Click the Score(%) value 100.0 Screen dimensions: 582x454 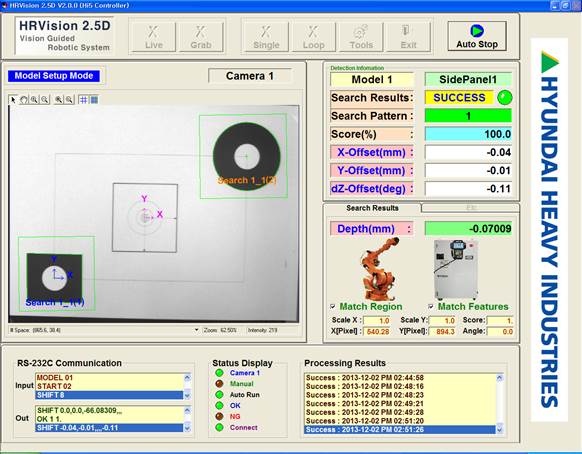(x=468, y=134)
